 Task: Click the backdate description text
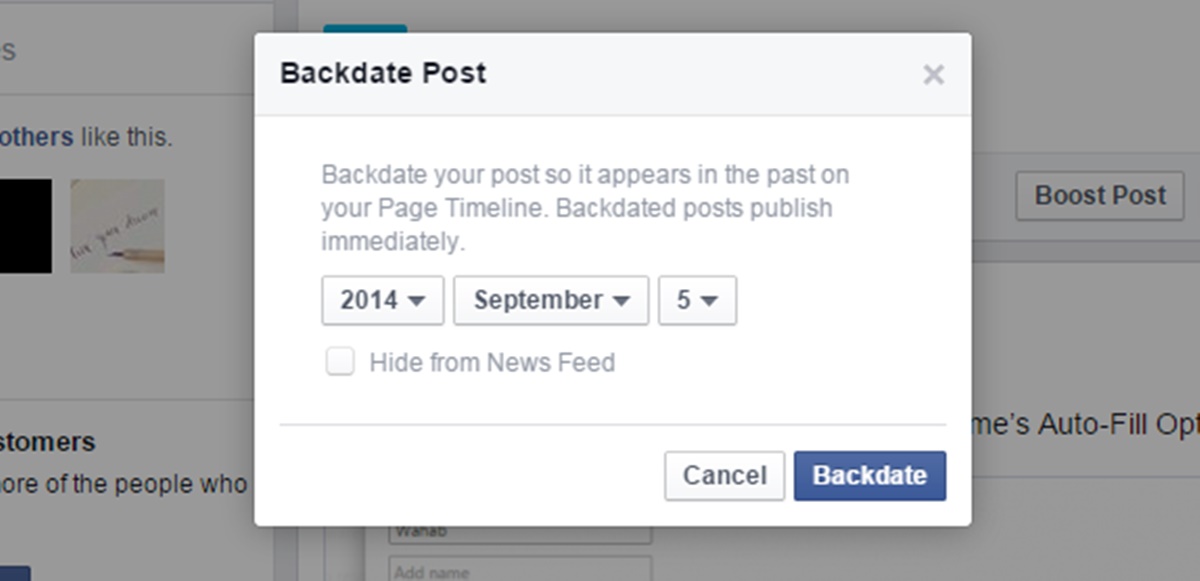[584, 208]
